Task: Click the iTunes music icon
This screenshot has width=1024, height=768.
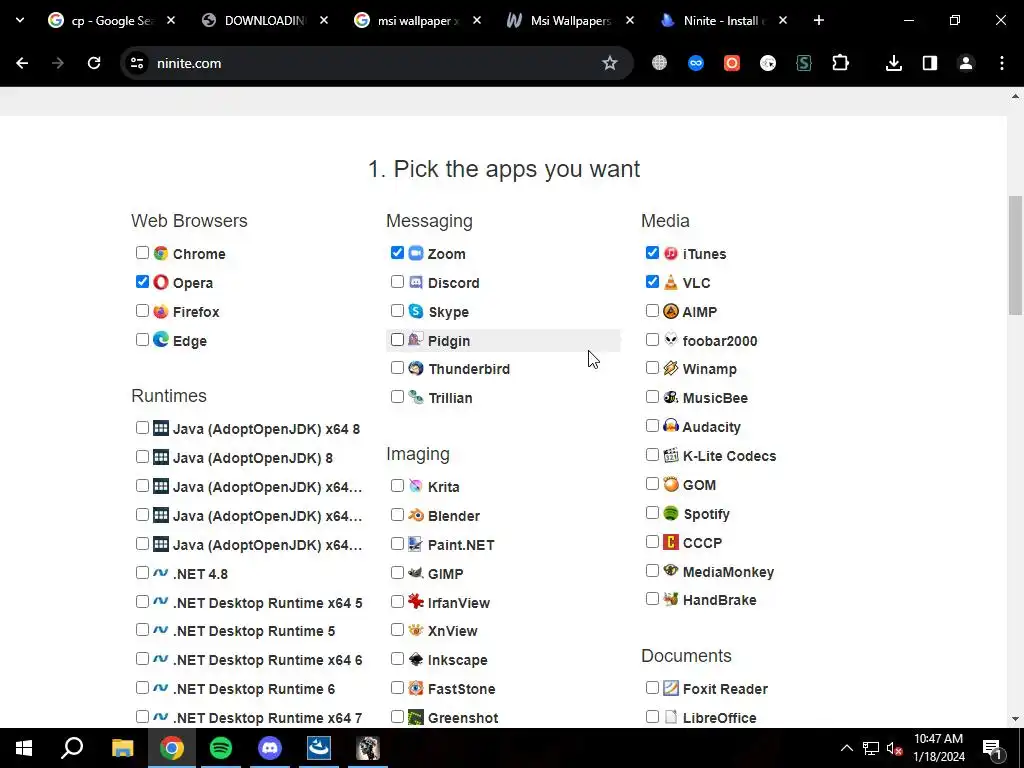Action: coord(671,253)
